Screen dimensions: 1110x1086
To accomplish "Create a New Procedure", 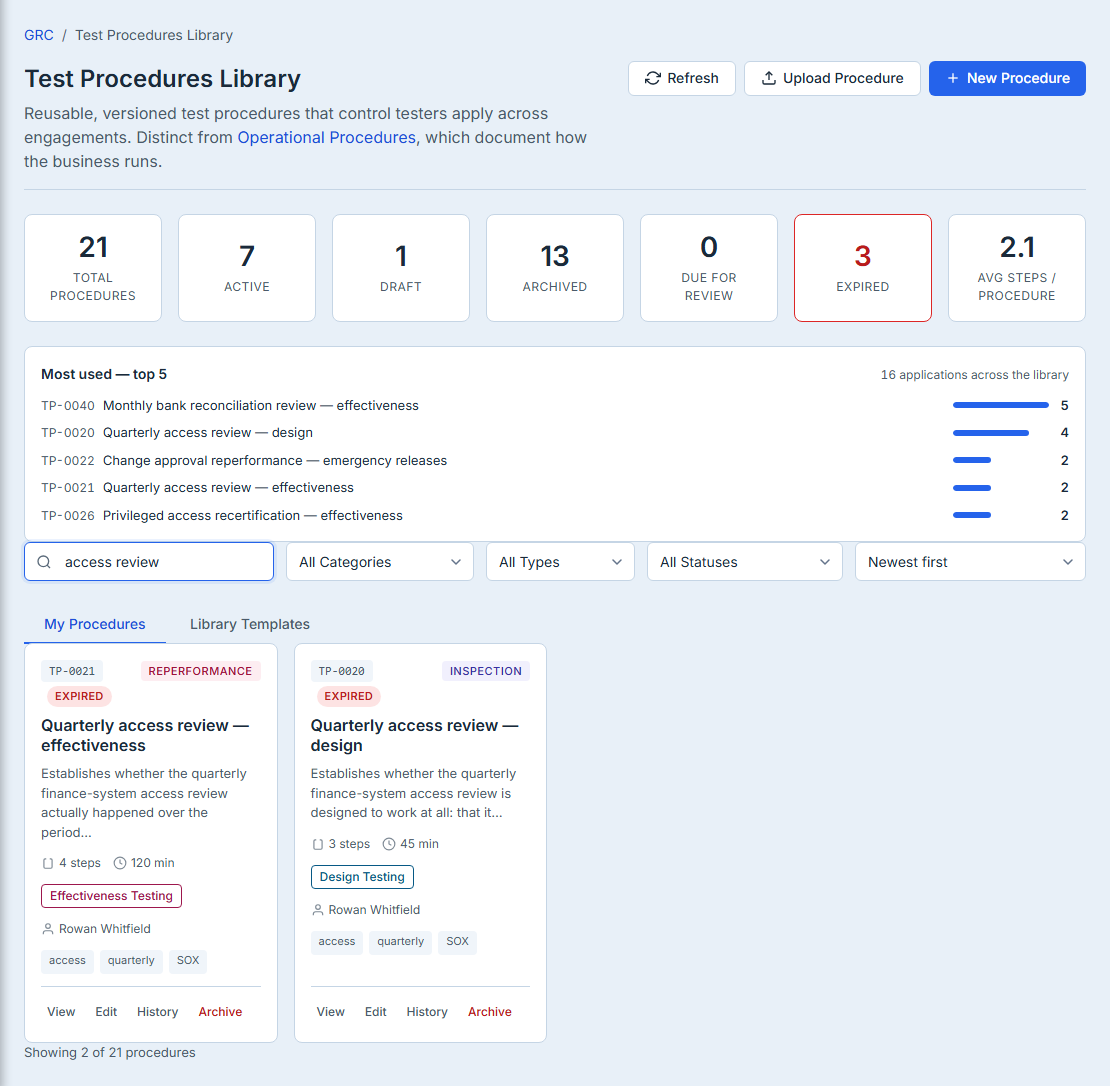I will tap(1007, 79).
